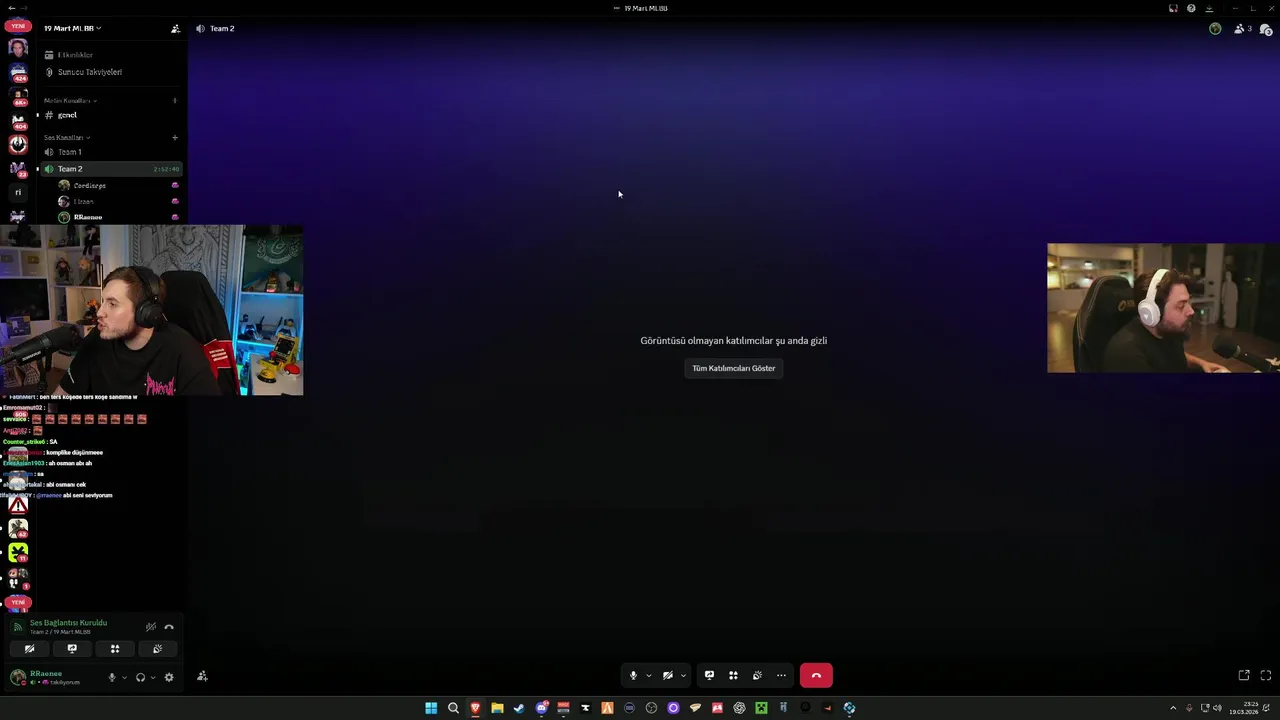Open the server with 424 badge
This screenshot has width=1280, height=720.
(x=18, y=71)
